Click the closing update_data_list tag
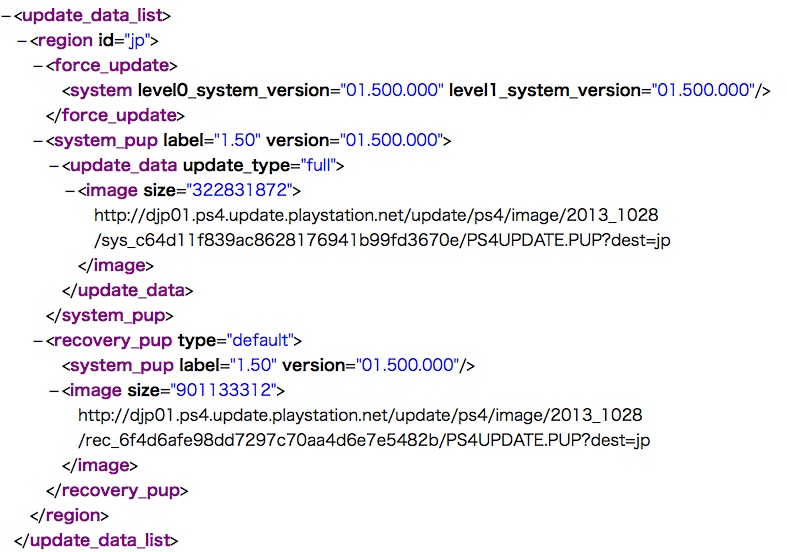This screenshot has width=787, height=552. (96, 540)
